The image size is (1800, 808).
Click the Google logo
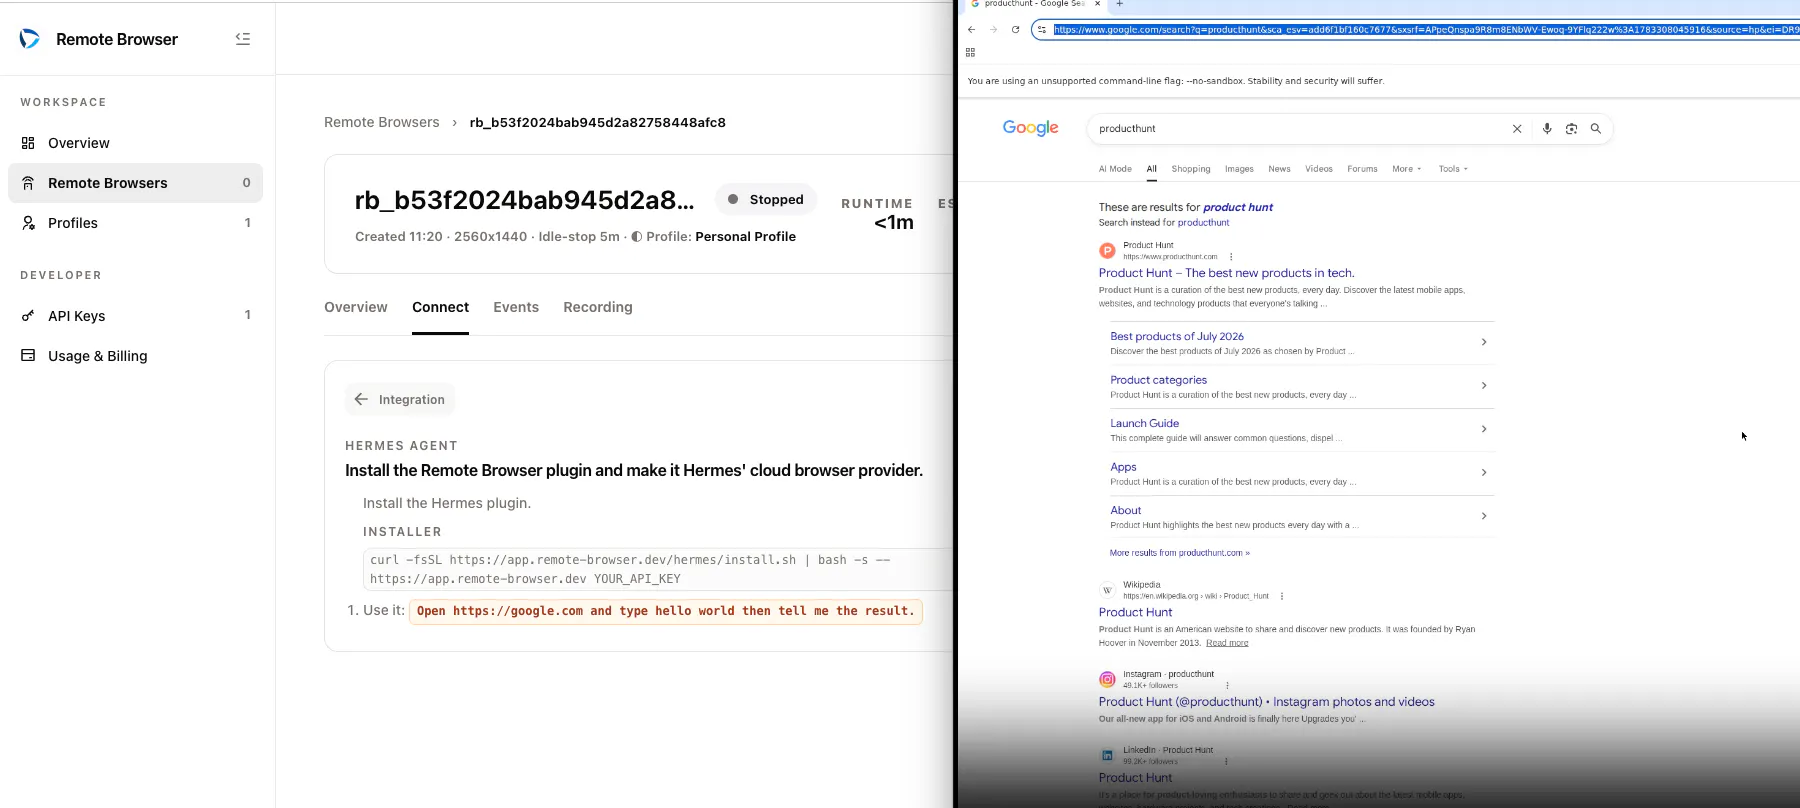(1030, 128)
